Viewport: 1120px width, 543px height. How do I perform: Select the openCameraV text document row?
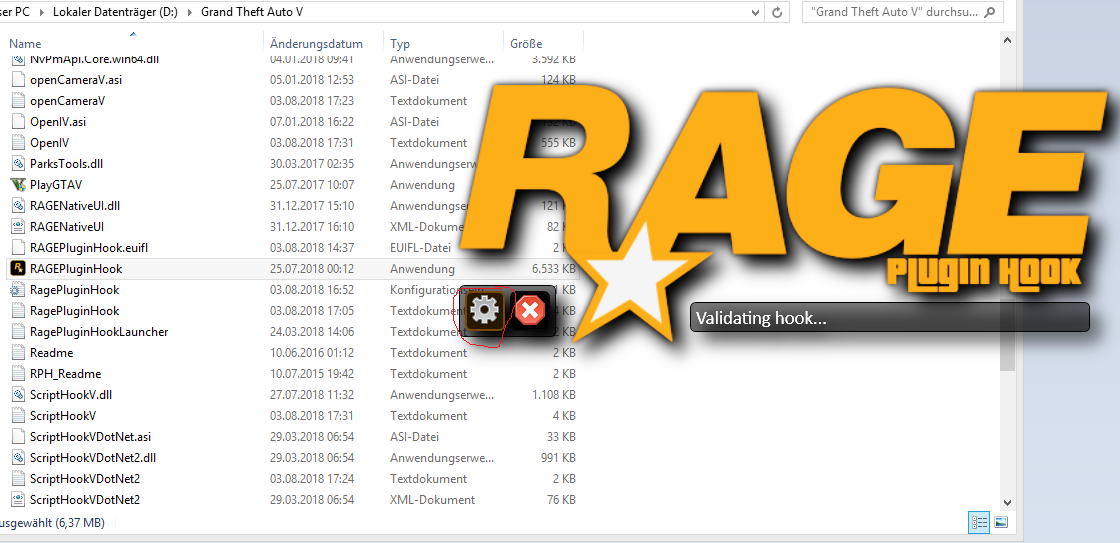(x=293, y=101)
